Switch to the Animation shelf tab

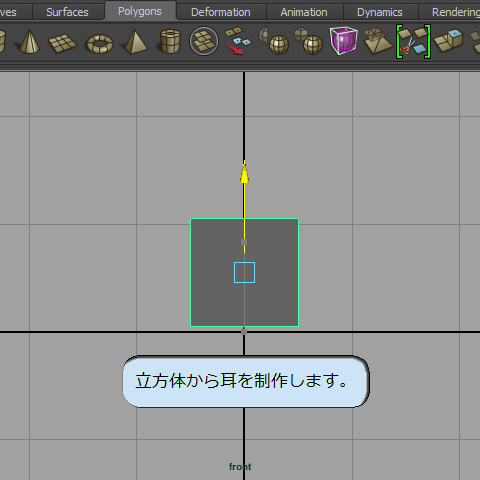pyautogui.click(x=304, y=12)
